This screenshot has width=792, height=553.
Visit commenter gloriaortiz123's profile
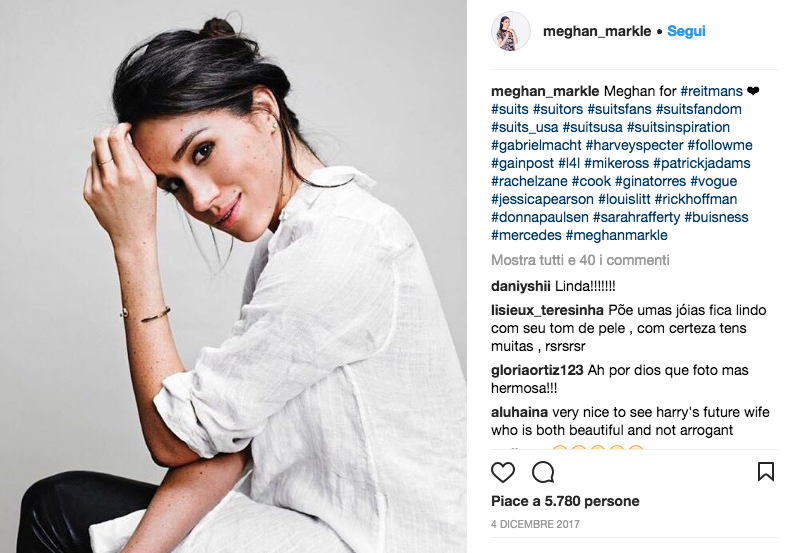point(537,370)
